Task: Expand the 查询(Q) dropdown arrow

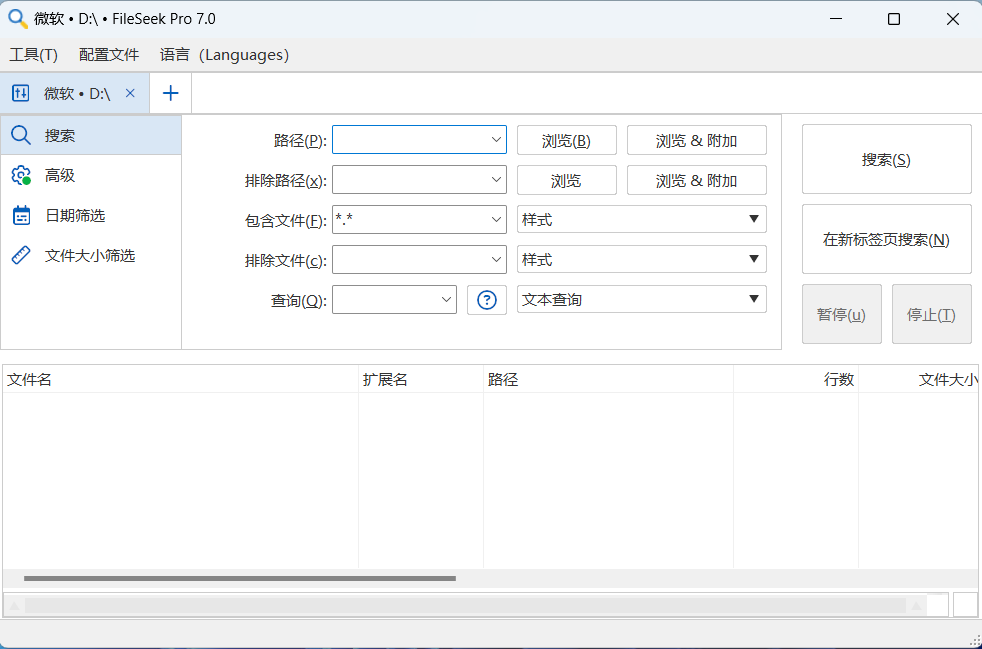Action: [446, 299]
